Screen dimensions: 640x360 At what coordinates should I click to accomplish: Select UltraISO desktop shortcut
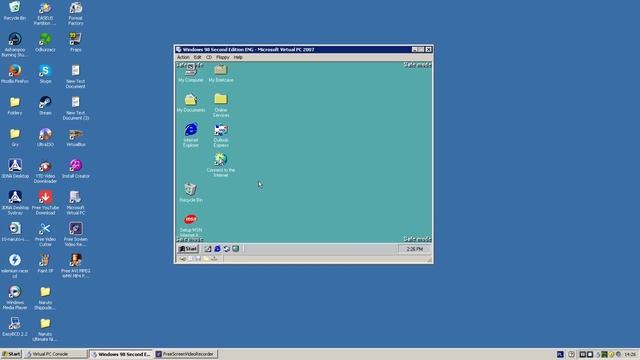tap(45, 137)
